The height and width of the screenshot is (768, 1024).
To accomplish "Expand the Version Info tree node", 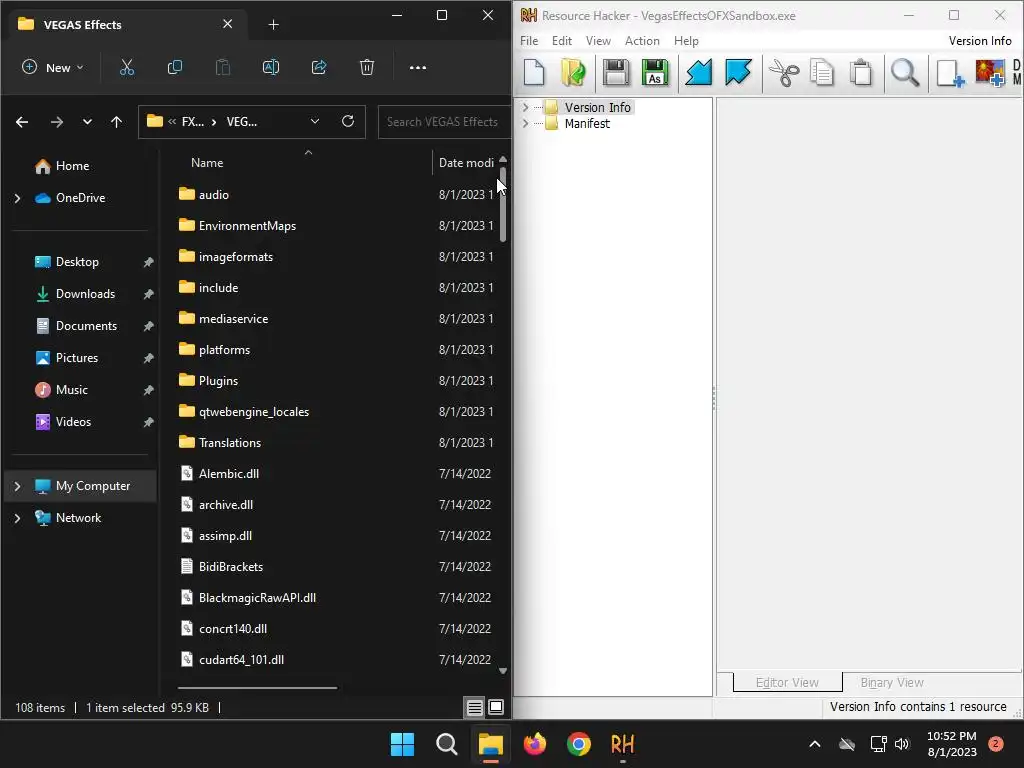I will click(x=526, y=107).
